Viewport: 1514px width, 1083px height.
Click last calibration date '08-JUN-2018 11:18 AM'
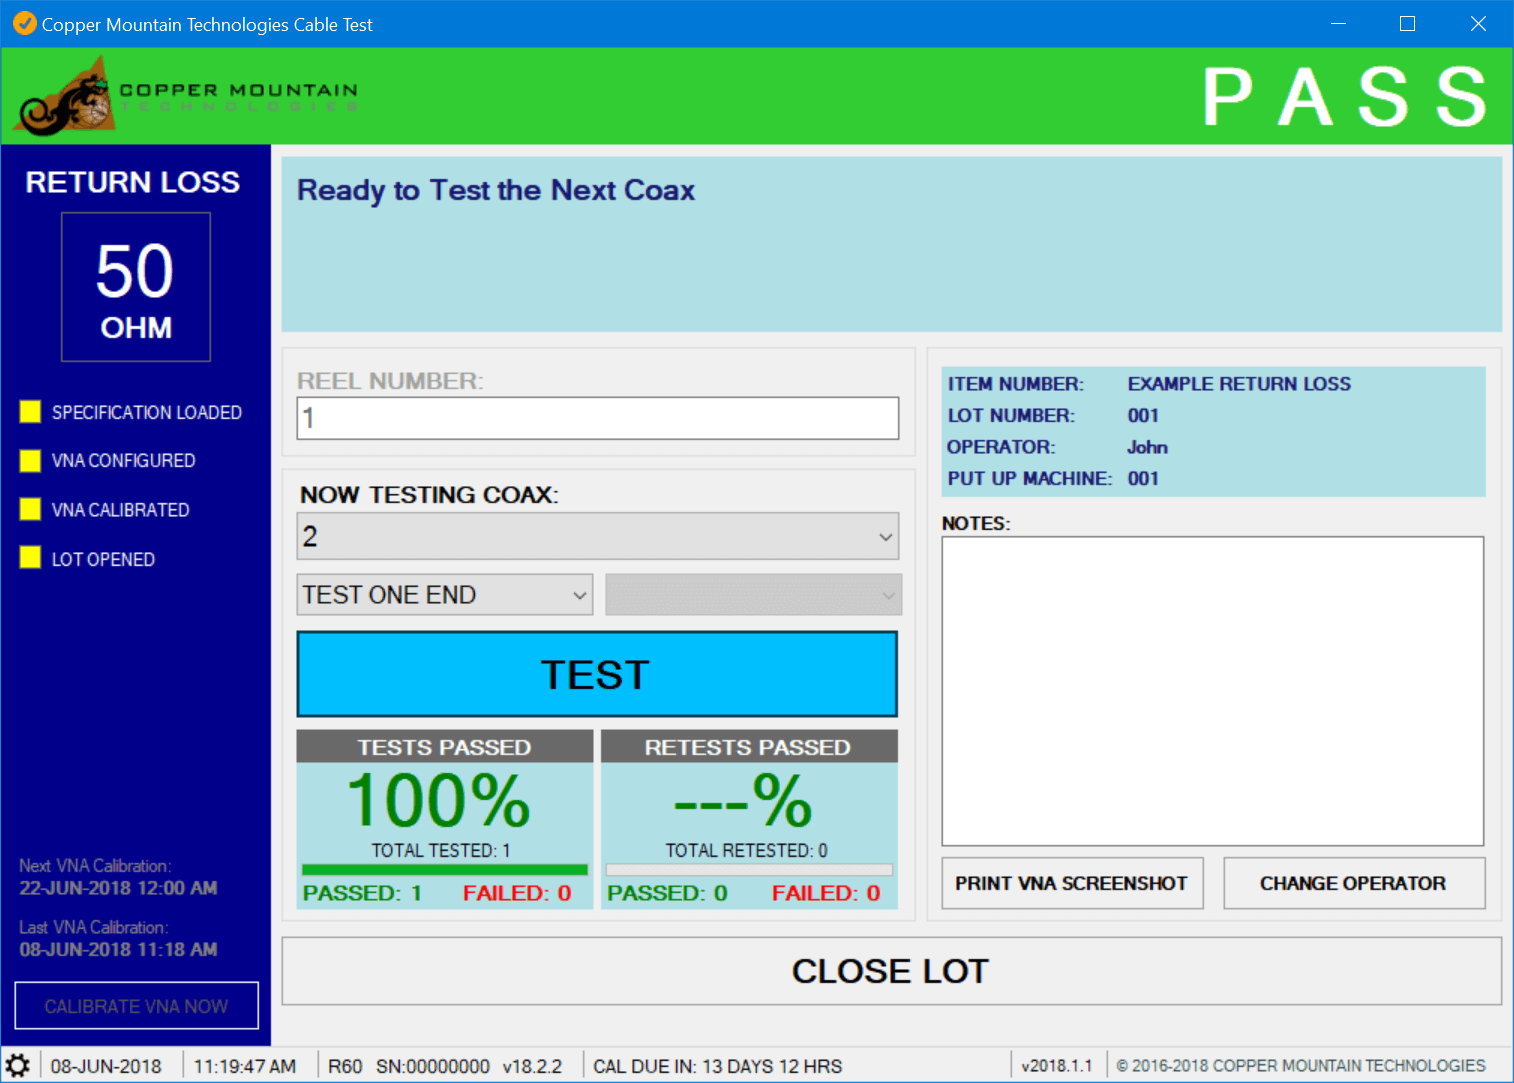118,949
